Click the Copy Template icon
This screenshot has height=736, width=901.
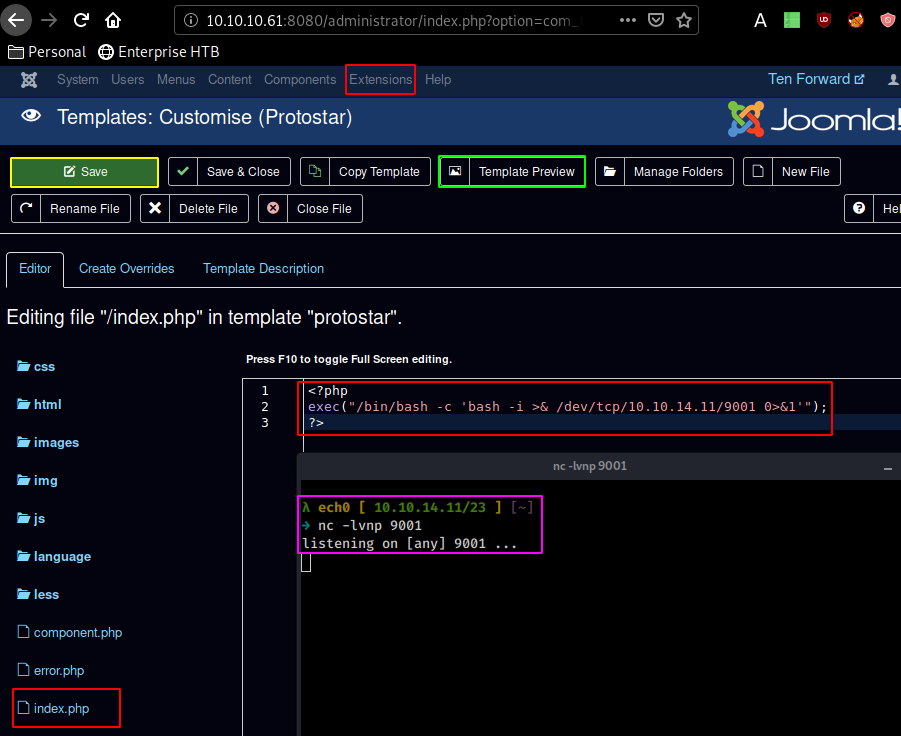coord(315,171)
